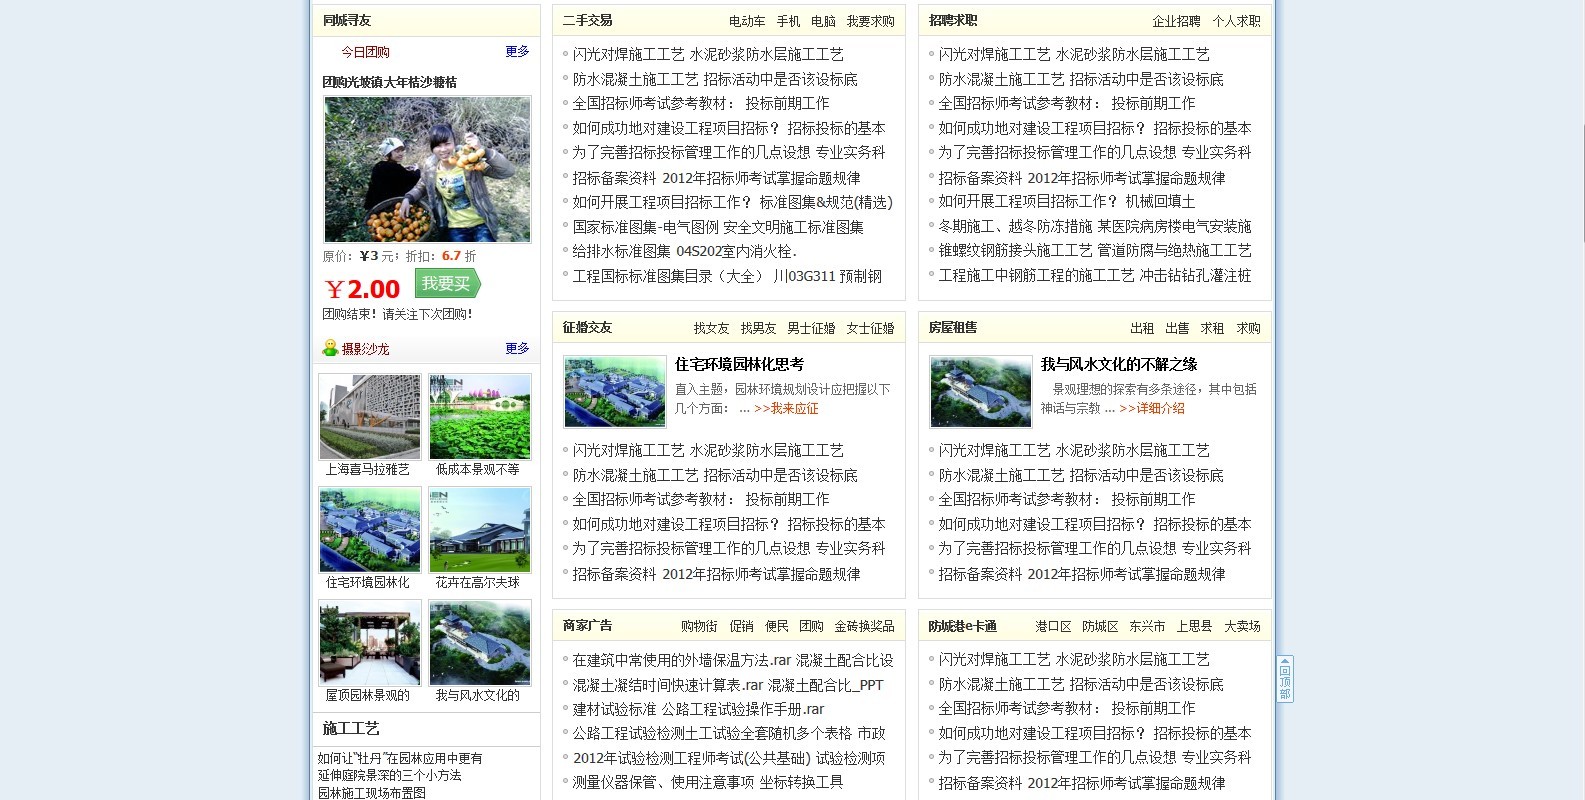Screen dimensions: 1585x800
Task: Pick 上思县 in 防城港e卡通 header
Action: (x=1194, y=626)
